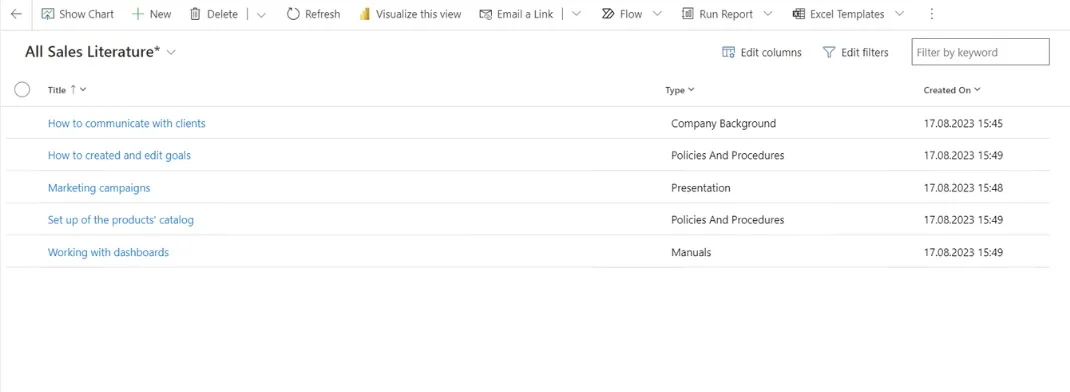Open the All Sales Literature view selector chevron
Screen dimensions: 1070x392
pos(171,53)
